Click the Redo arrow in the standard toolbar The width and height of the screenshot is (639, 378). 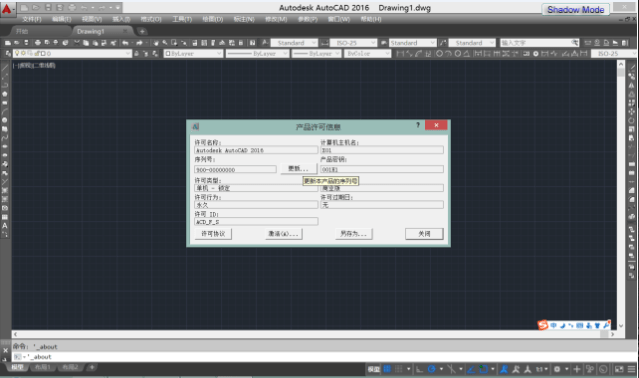(x=139, y=43)
